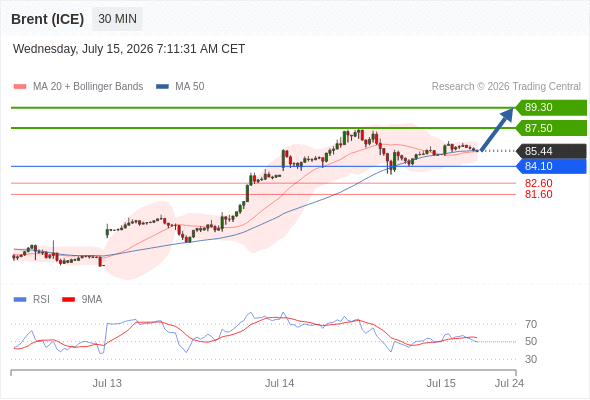Click the 9MA legend label
The height and width of the screenshot is (400, 590).
point(92,300)
